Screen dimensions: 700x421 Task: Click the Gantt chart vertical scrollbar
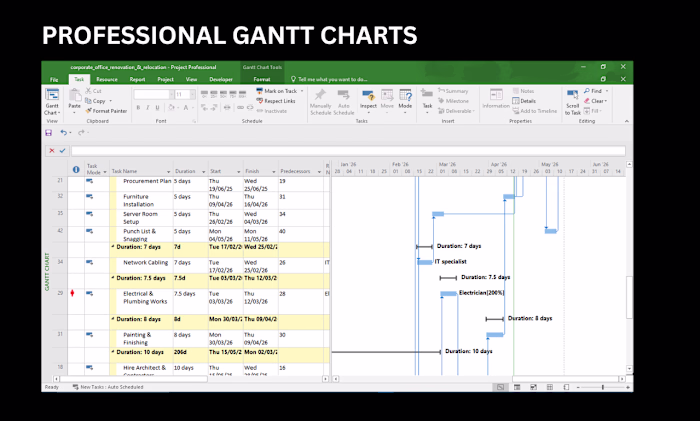pos(629,297)
